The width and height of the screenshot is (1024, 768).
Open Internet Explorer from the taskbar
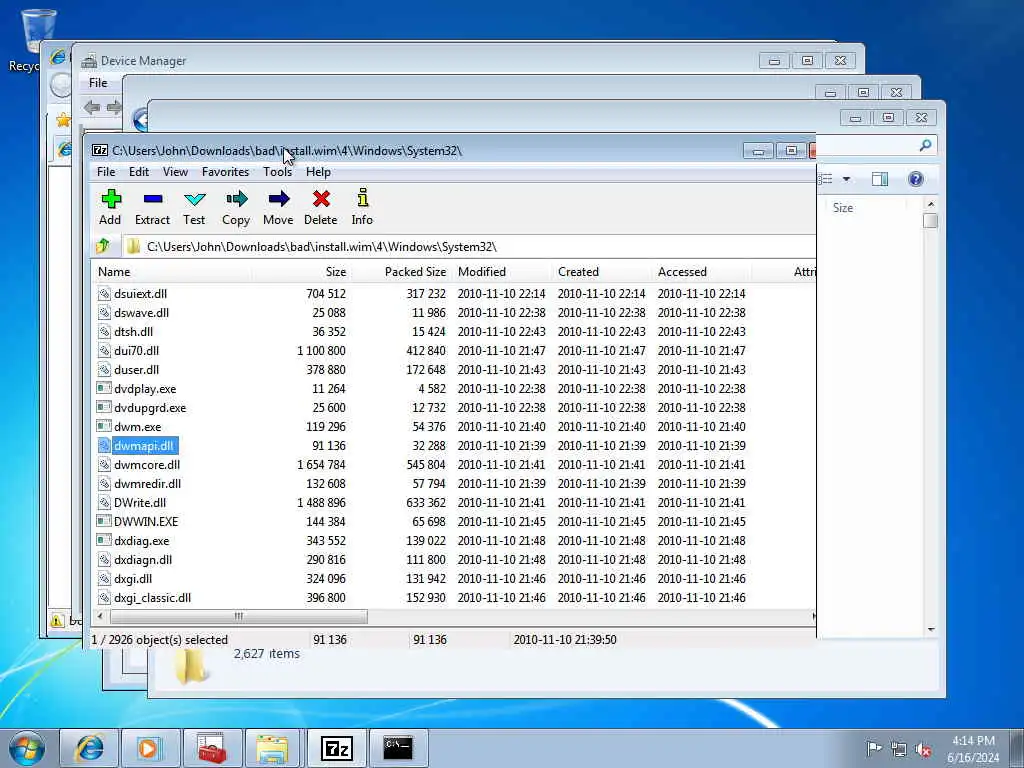pyautogui.click(x=89, y=748)
